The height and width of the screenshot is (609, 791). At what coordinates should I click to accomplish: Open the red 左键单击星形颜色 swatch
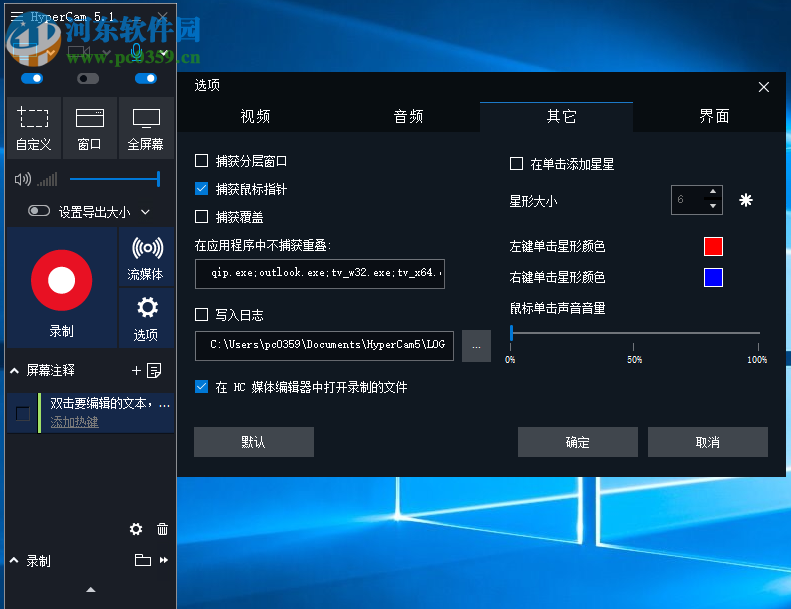coord(713,247)
